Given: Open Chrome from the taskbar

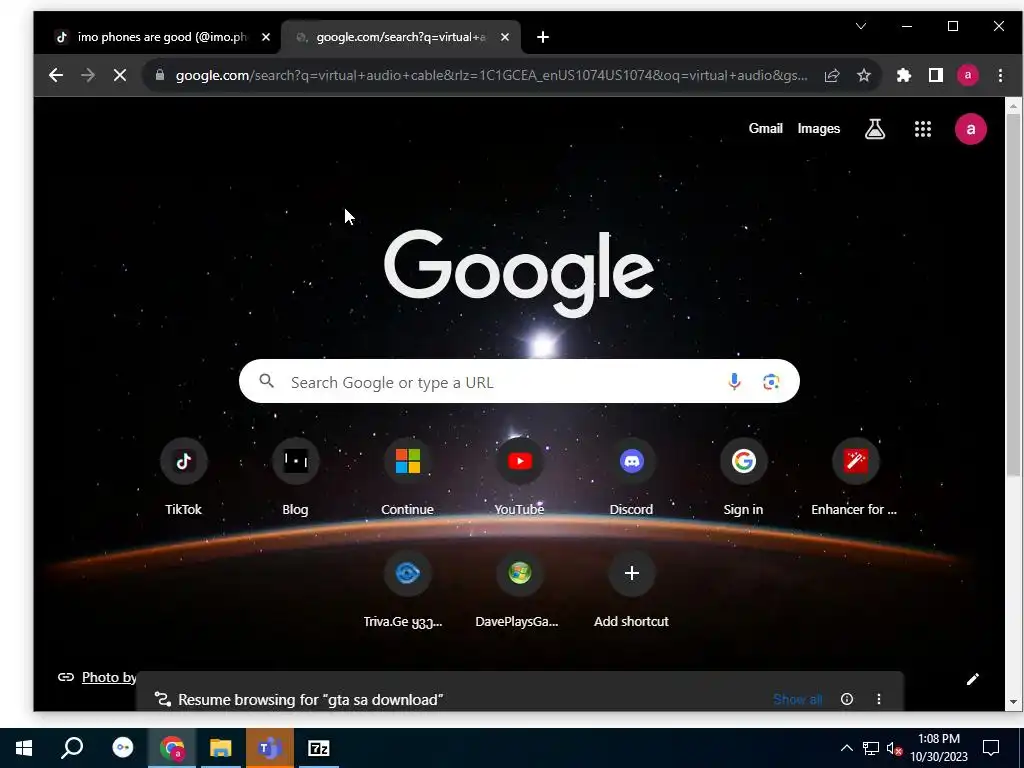Looking at the screenshot, I should click(x=172, y=748).
